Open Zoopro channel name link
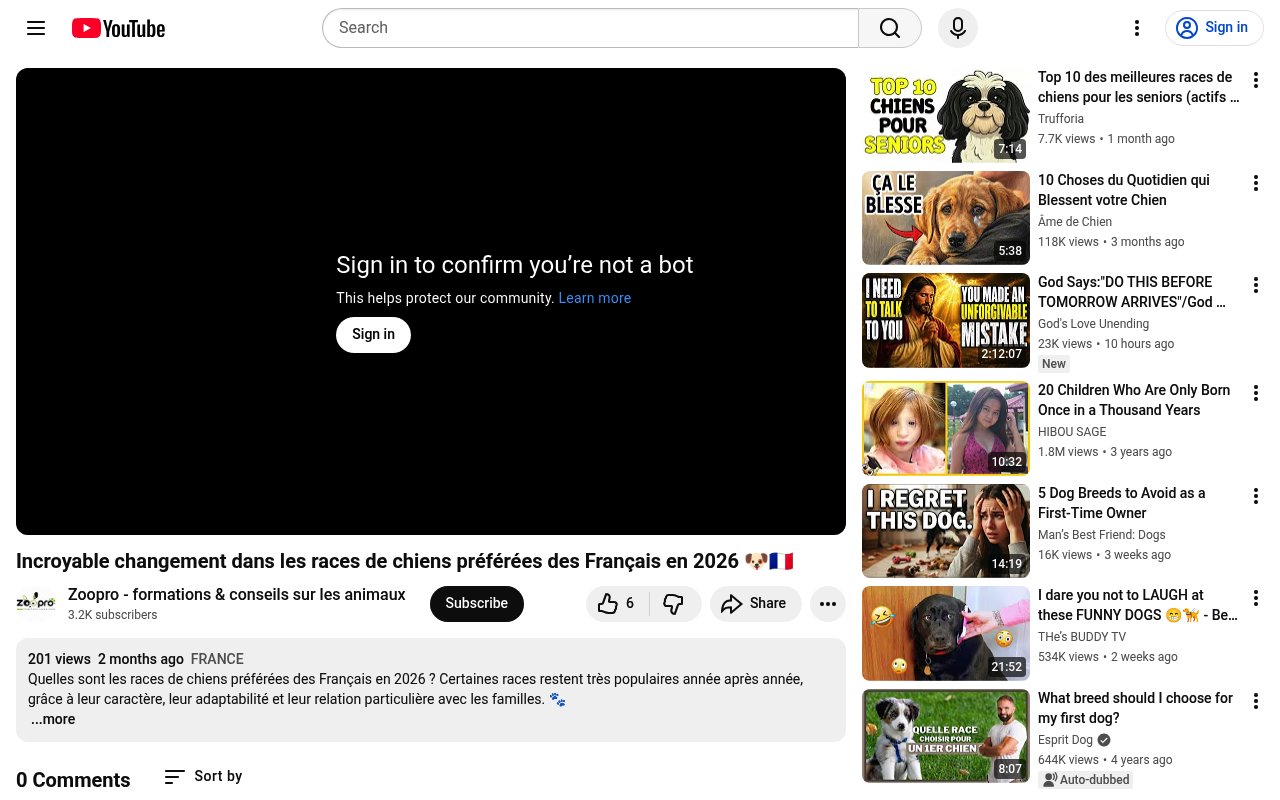This screenshot has width=1280, height=800. 236,594
